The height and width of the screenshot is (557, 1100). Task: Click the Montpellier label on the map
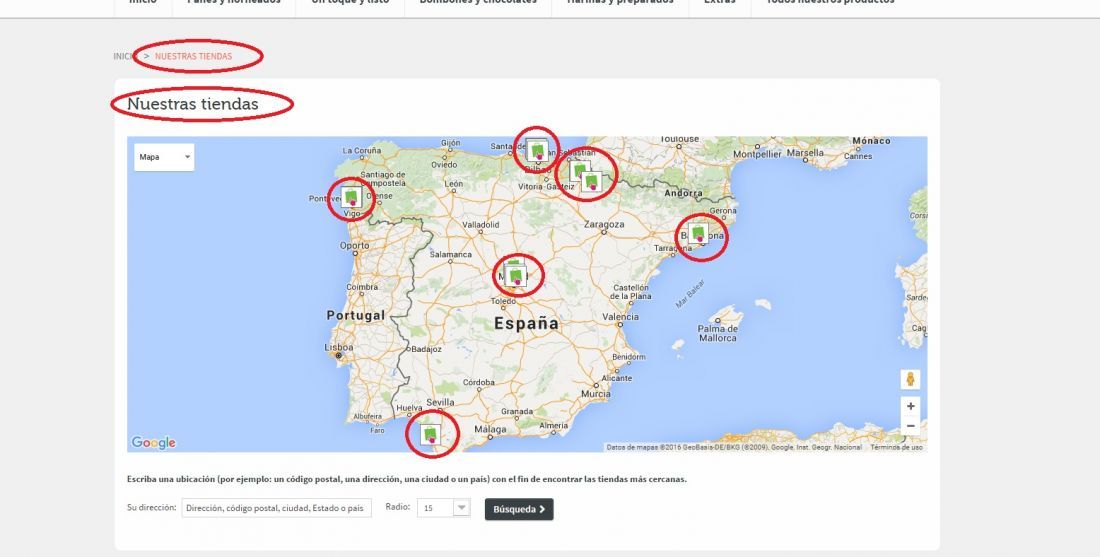757,154
